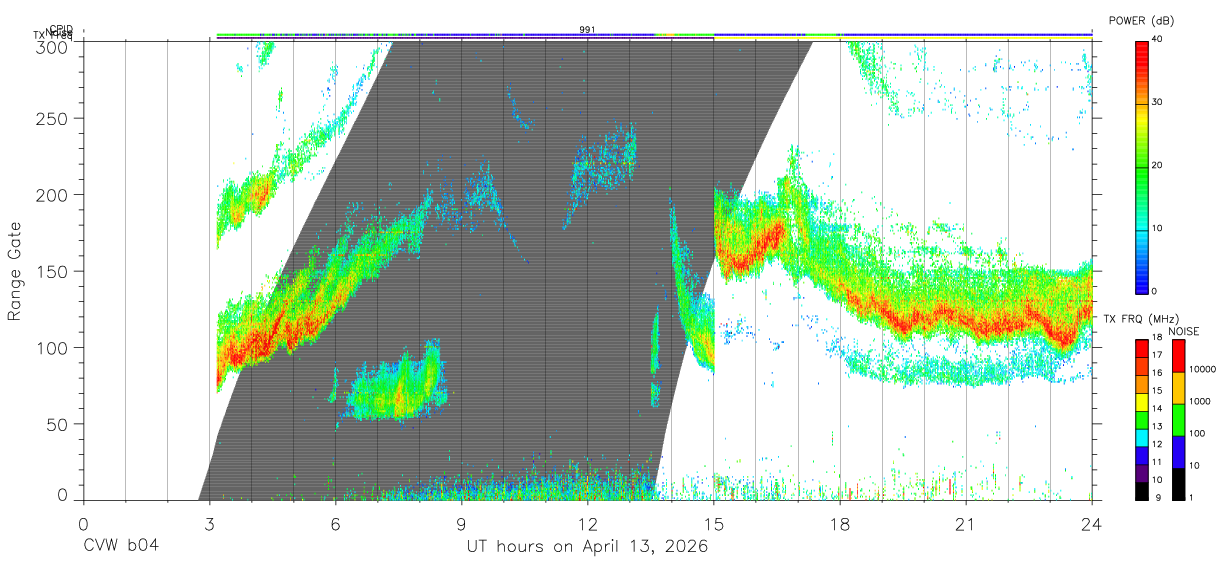
Task: Click the CPID label above the plot
Action: (61, 29)
